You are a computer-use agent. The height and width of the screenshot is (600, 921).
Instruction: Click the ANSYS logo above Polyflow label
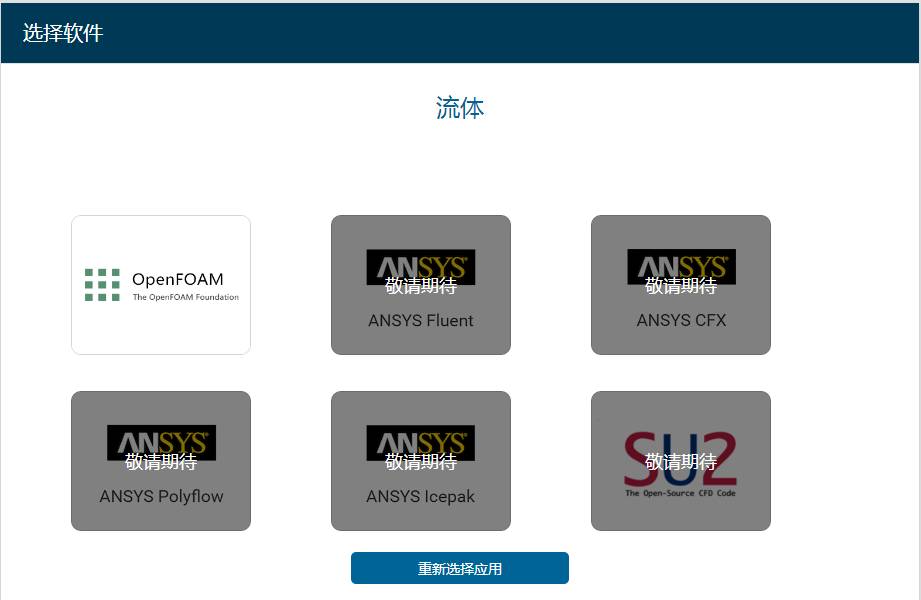click(x=162, y=443)
